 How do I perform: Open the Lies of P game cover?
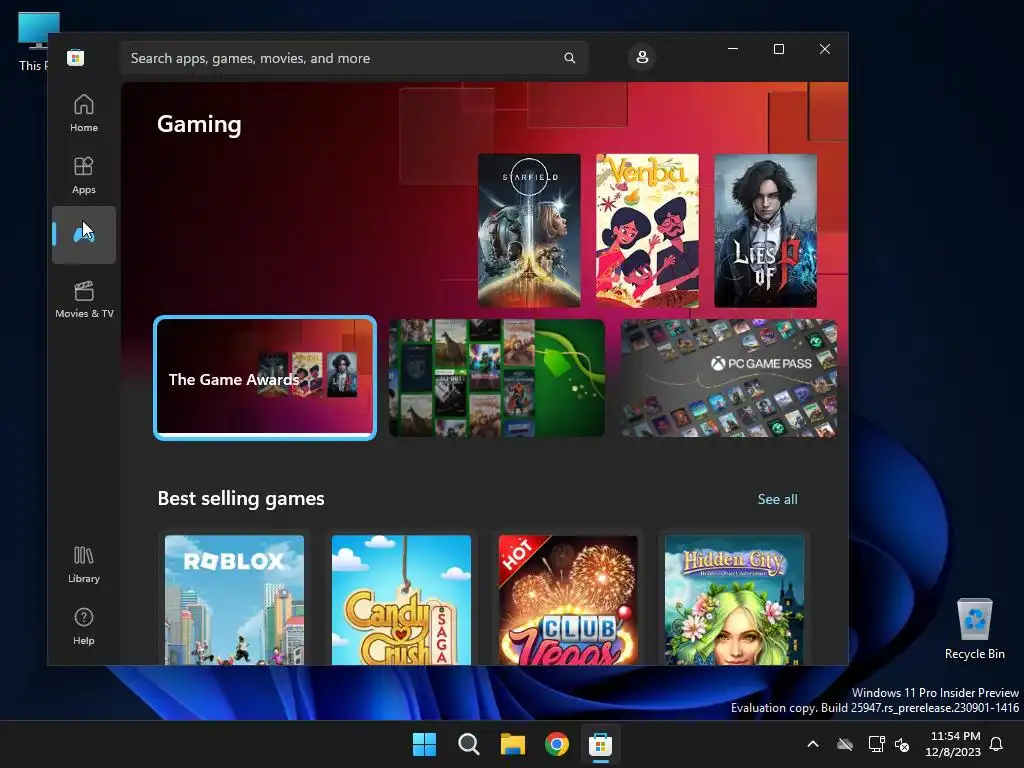point(765,231)
